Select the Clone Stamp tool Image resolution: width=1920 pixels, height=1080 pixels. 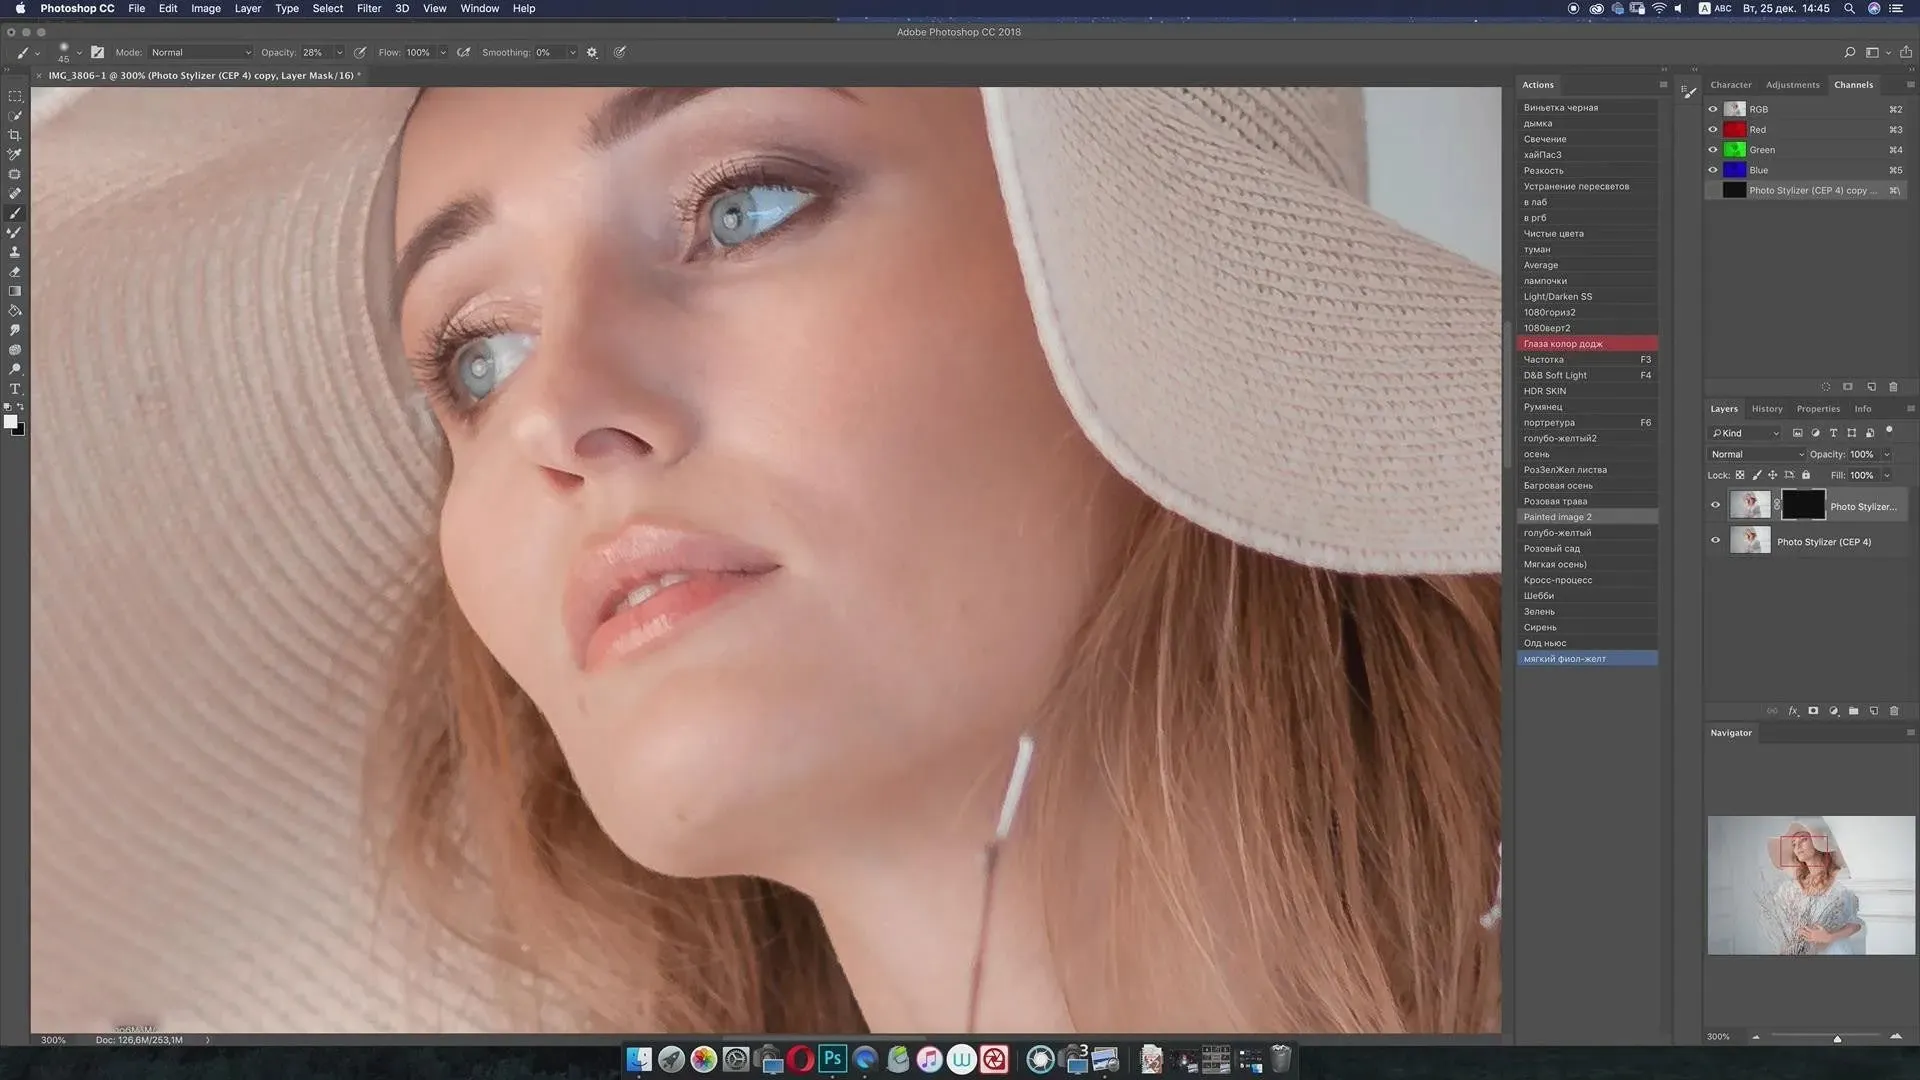click(x=15, y=252)
